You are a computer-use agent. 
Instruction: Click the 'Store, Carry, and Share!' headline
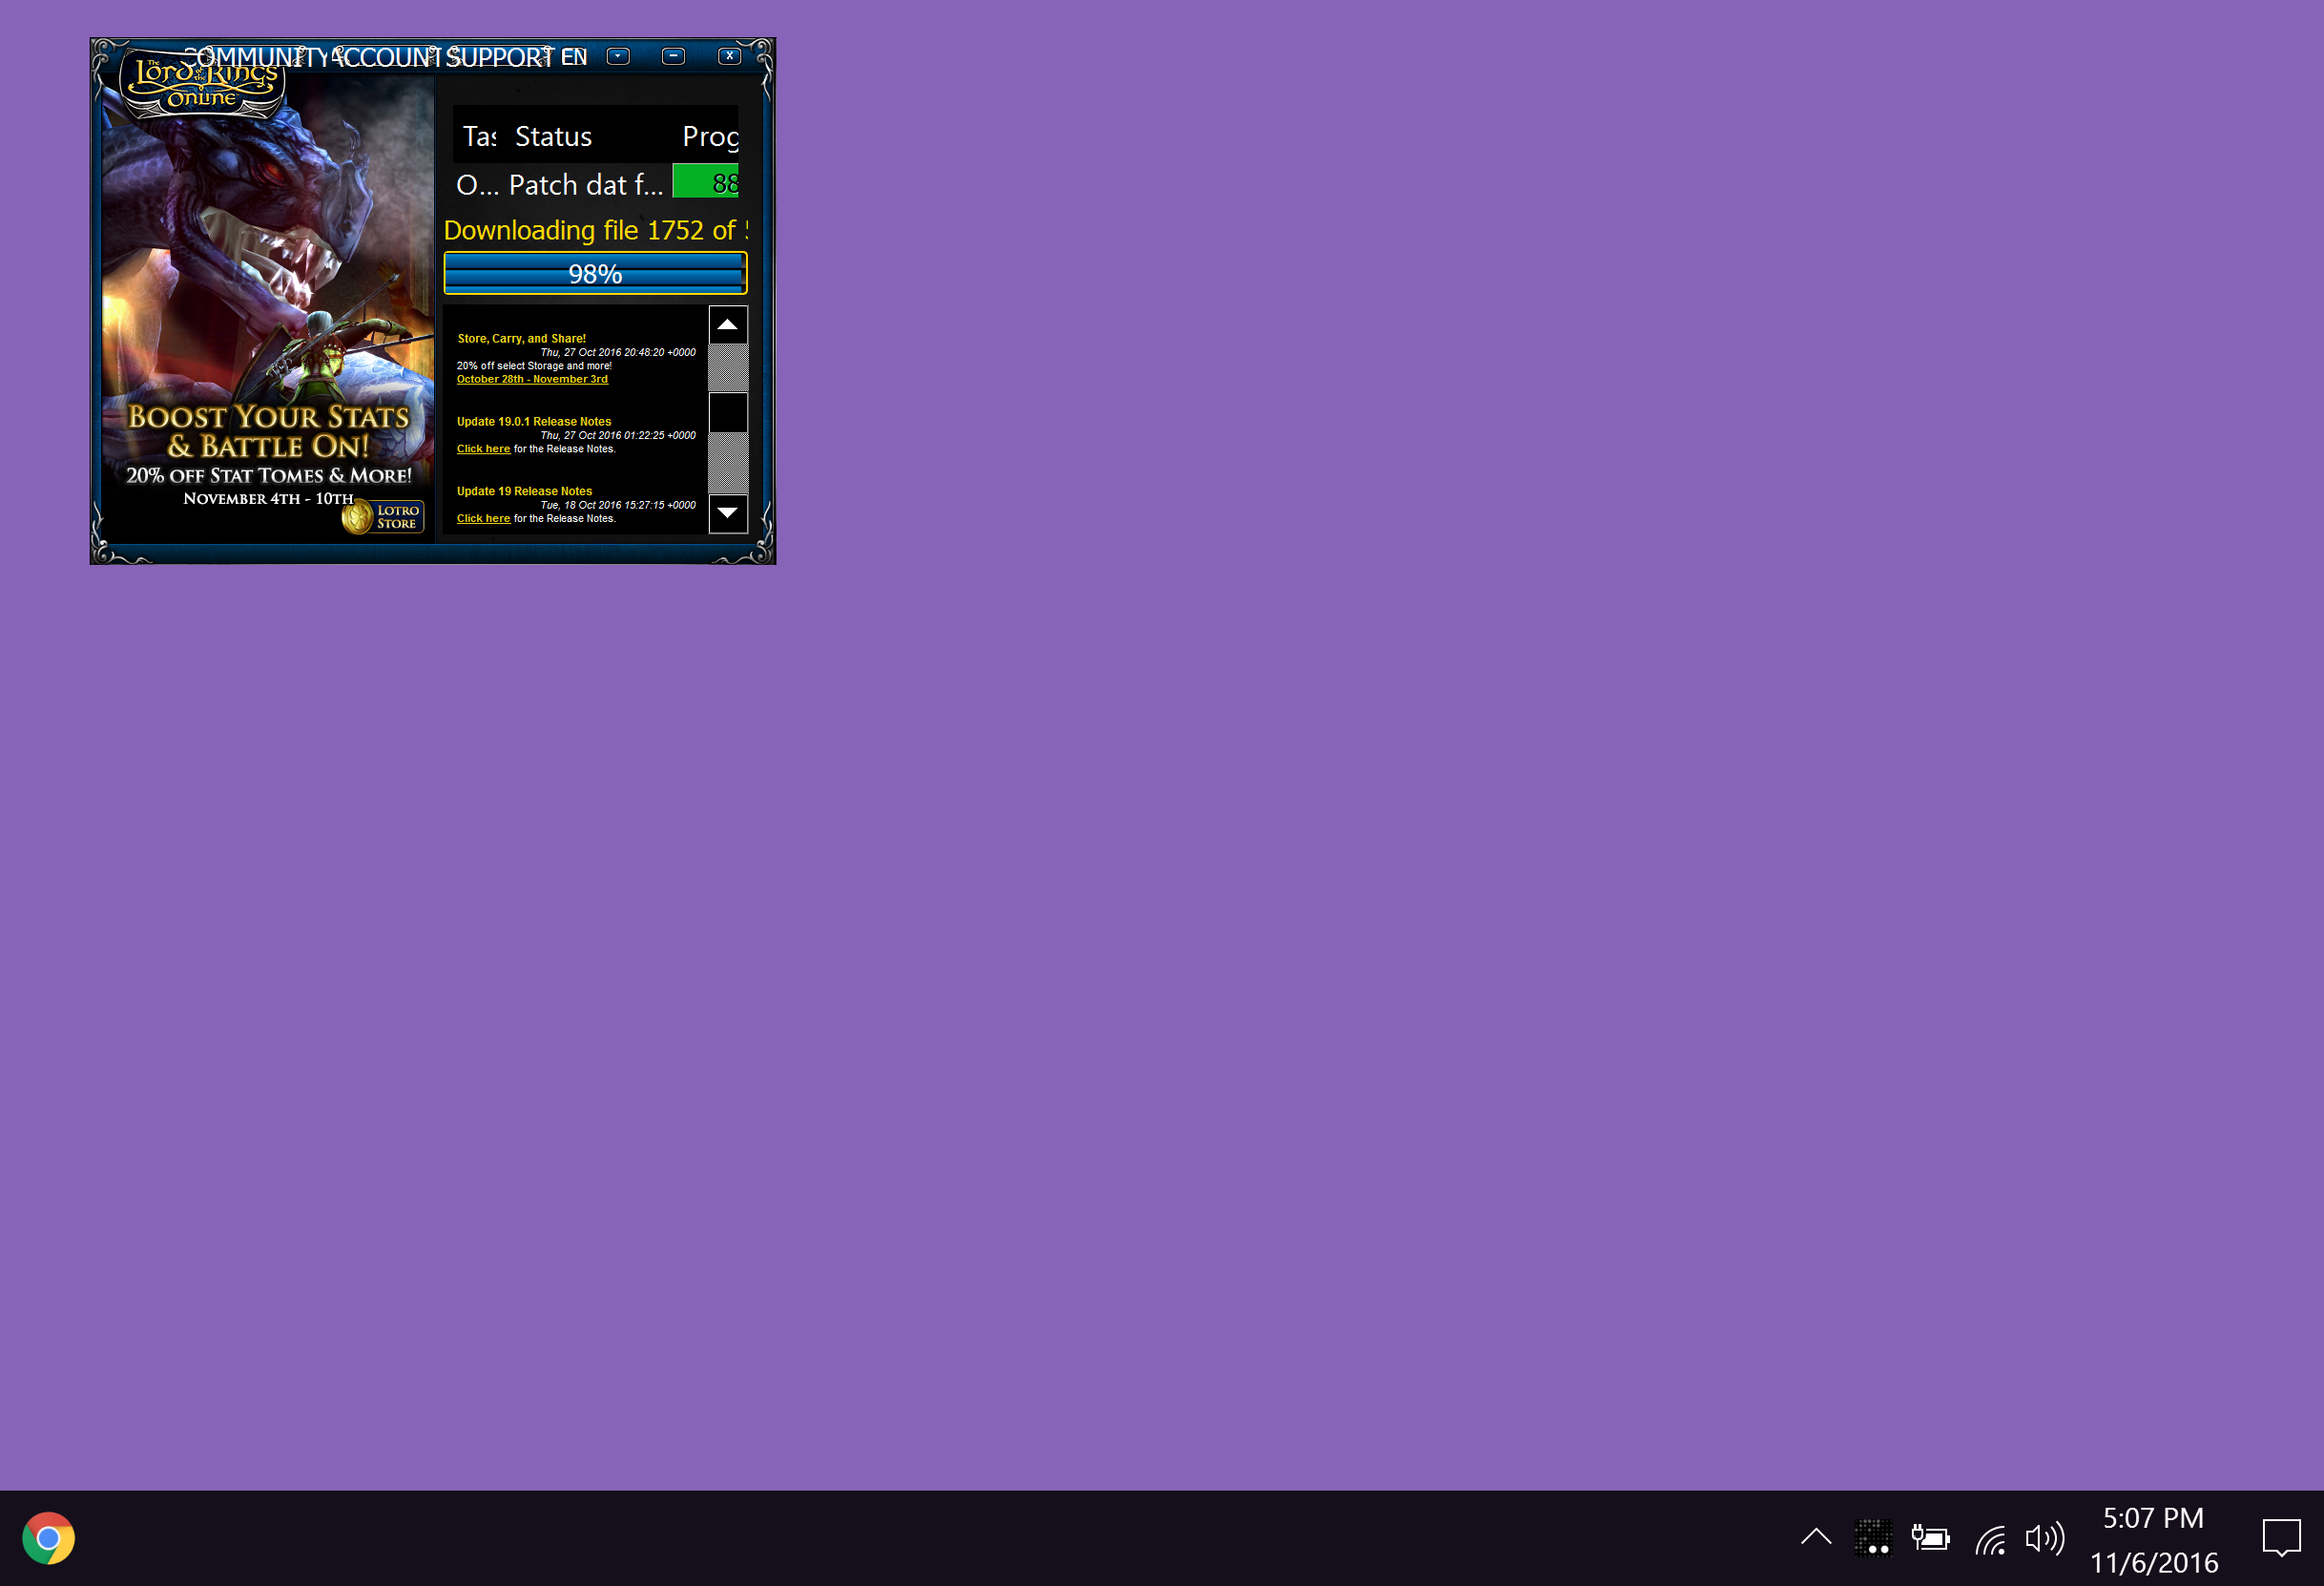(x=522, y=339)
